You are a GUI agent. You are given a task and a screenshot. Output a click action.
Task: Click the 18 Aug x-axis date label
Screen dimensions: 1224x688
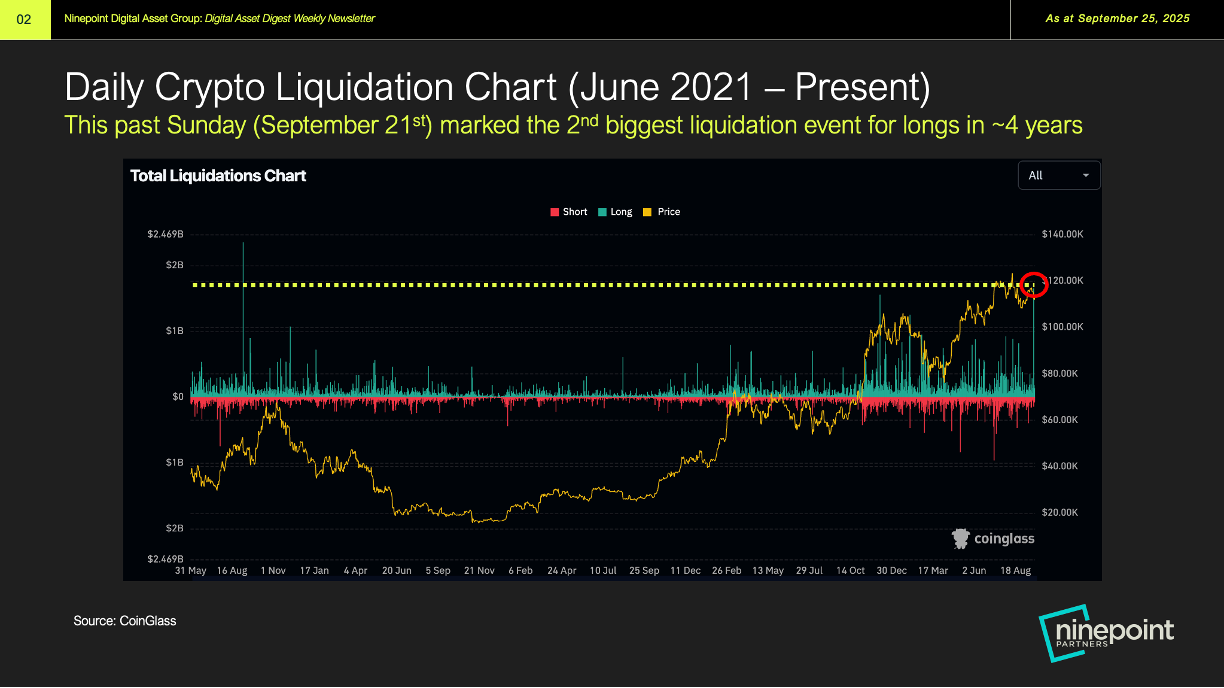[1015, 570]
